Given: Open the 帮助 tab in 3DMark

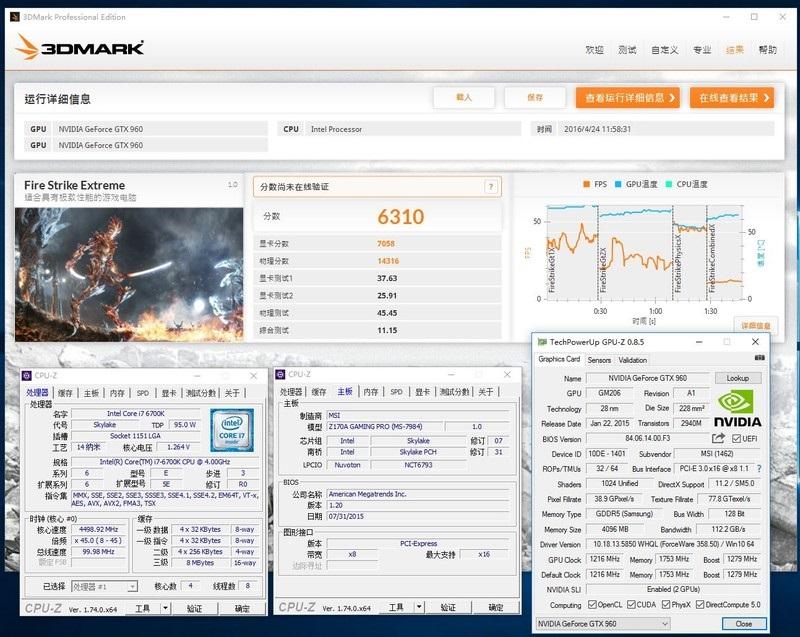Looking at the screenshot, I should pos(767,49).
